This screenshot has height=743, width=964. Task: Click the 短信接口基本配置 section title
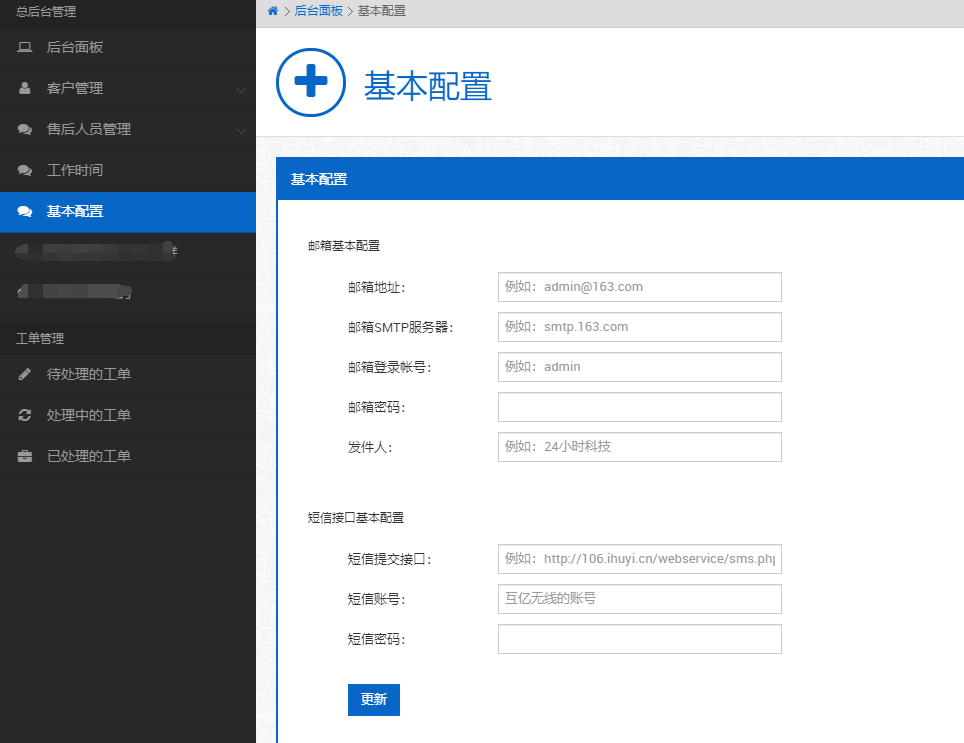356,518
